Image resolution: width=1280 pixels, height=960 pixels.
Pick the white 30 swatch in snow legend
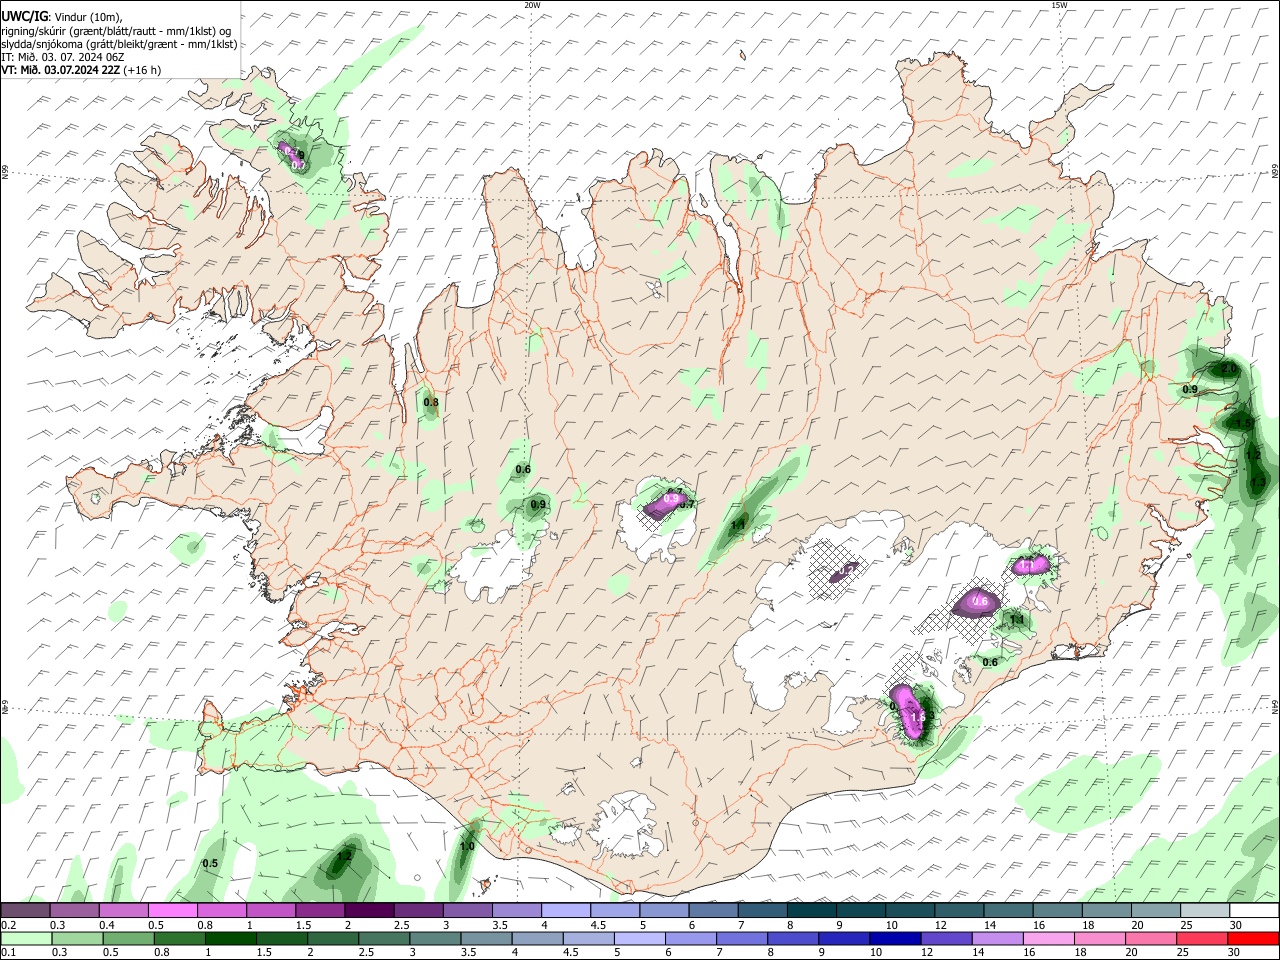[x=1253, y=911]
